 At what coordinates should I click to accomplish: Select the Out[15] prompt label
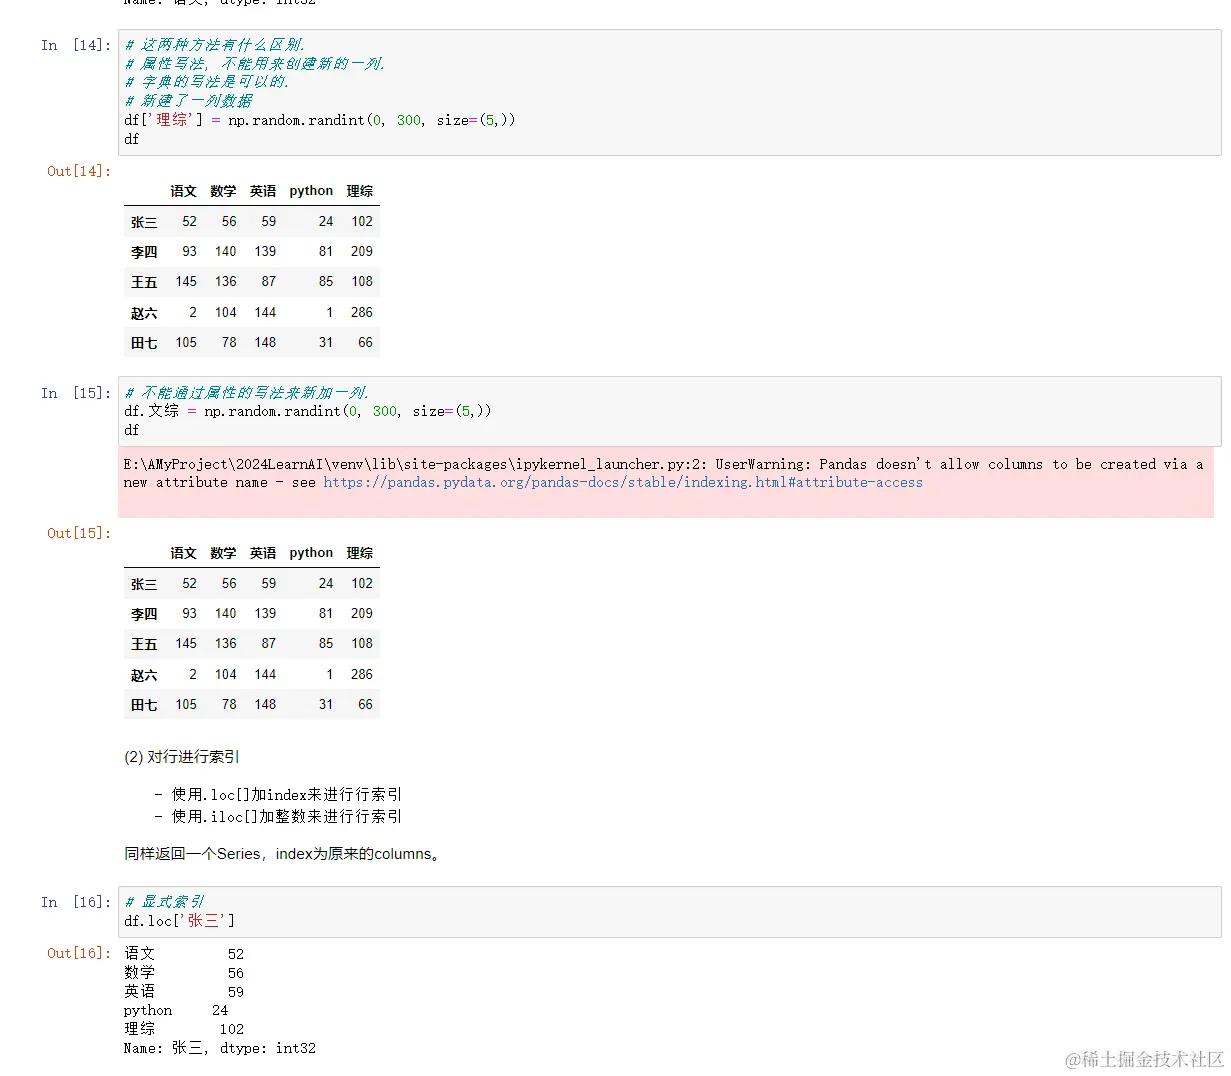pos(79,533)
